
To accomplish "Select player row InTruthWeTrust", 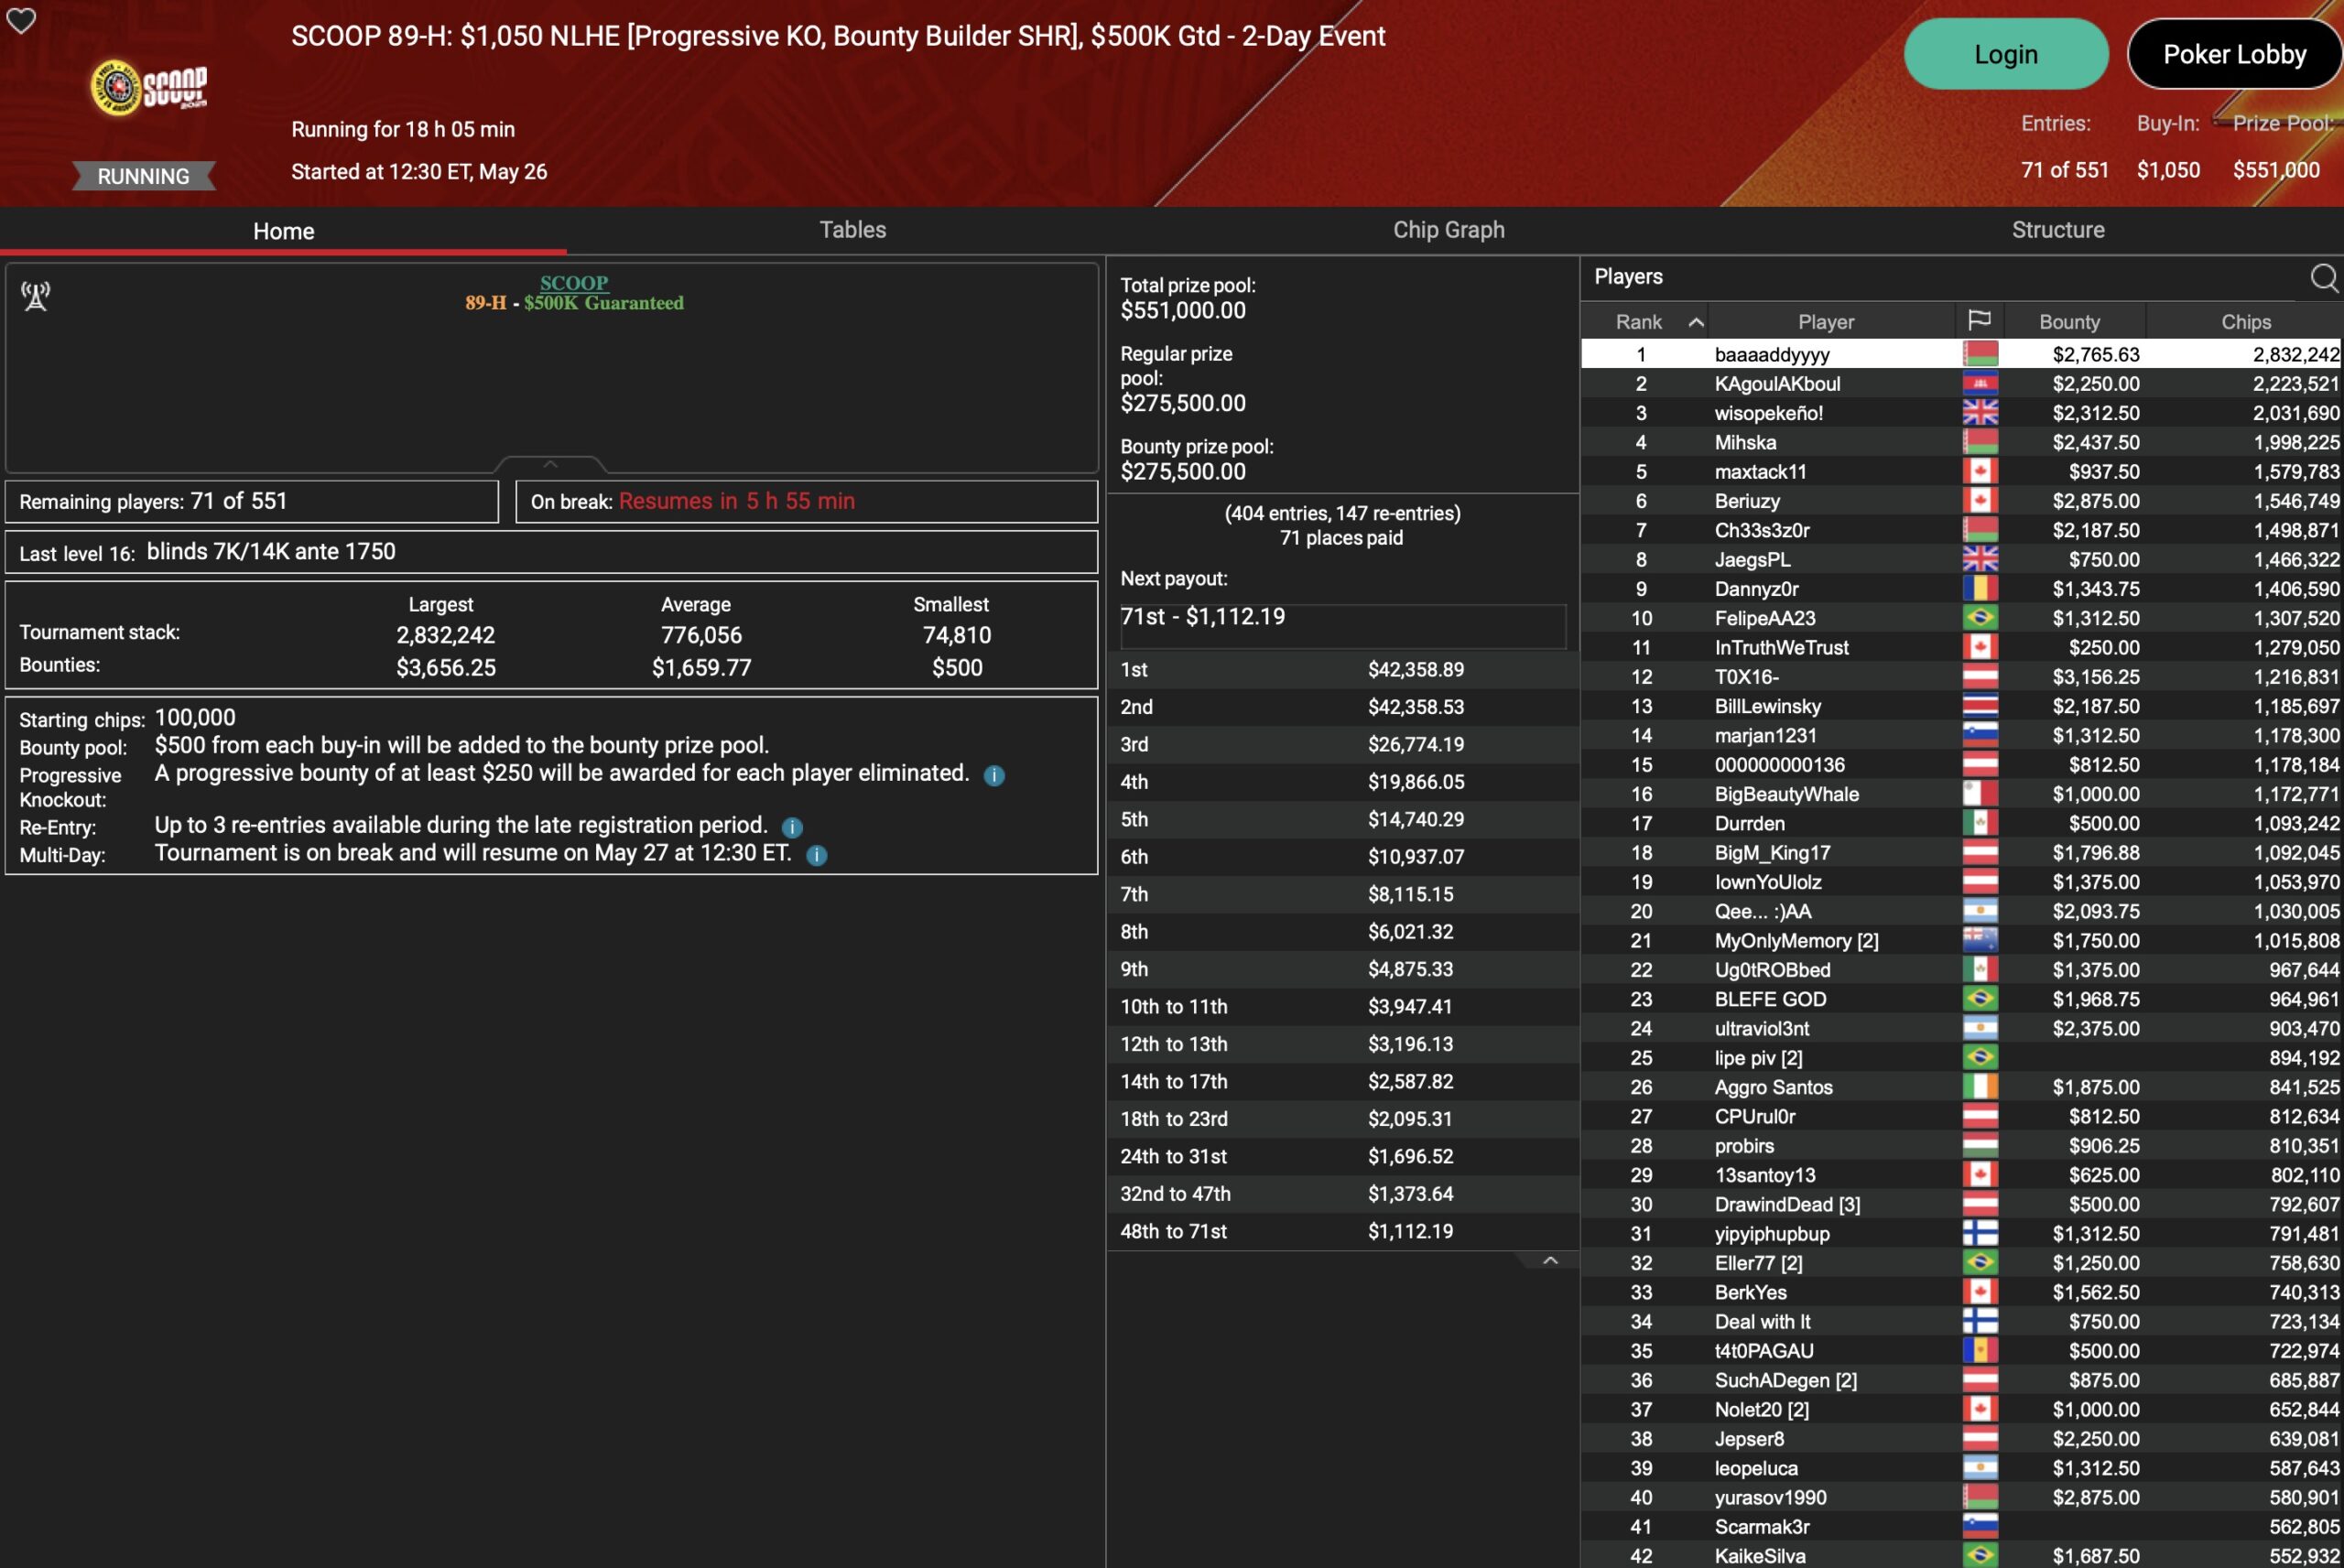I will (x=1962, y=647).
